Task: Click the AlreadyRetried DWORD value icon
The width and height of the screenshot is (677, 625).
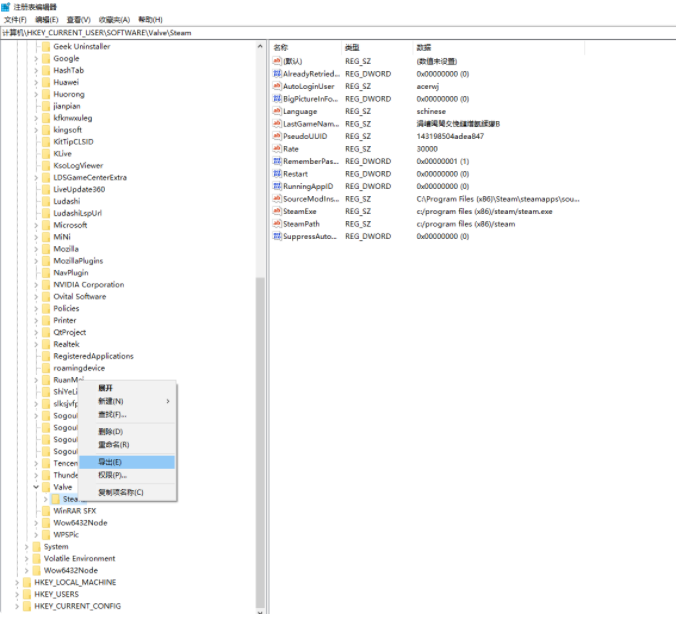Action: pos(277,74)
